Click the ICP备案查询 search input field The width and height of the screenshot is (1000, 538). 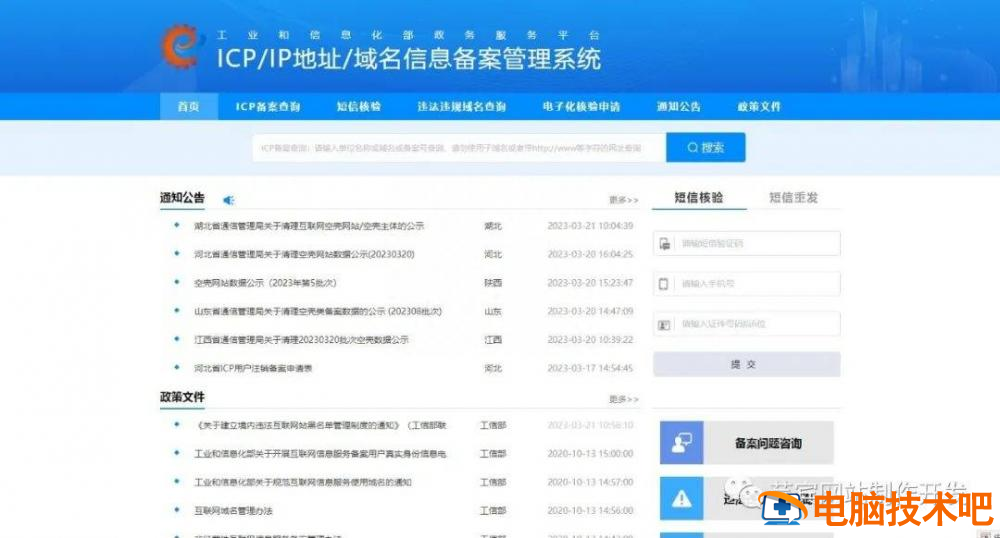pos(459,148)
